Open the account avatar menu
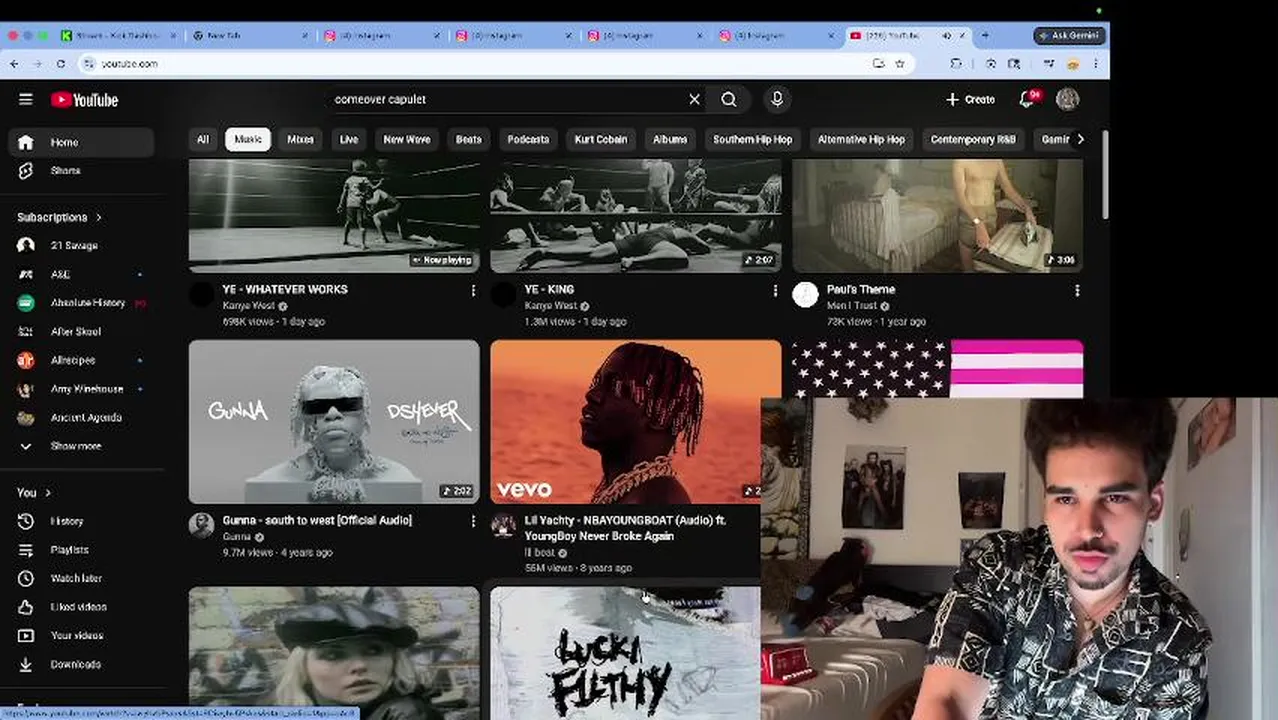This screenshot has width=1278, height=720. tap(1067, 99)
